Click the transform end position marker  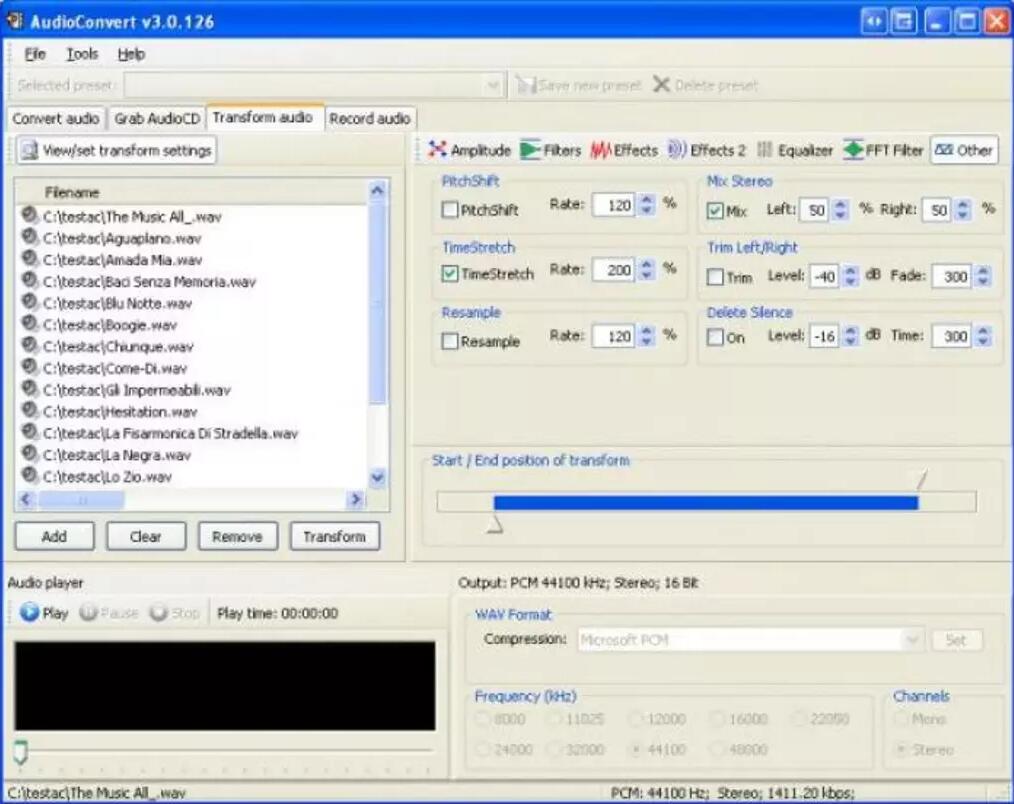pyautogui.click(x=921, y=480)
